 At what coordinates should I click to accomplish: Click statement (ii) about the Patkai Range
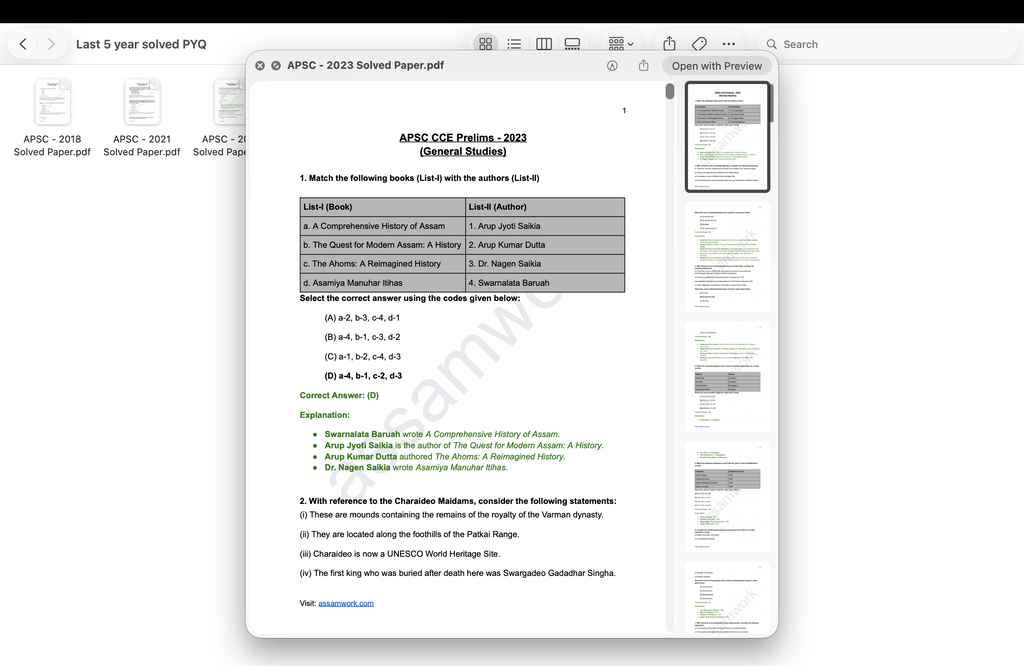tap(409, 534)
